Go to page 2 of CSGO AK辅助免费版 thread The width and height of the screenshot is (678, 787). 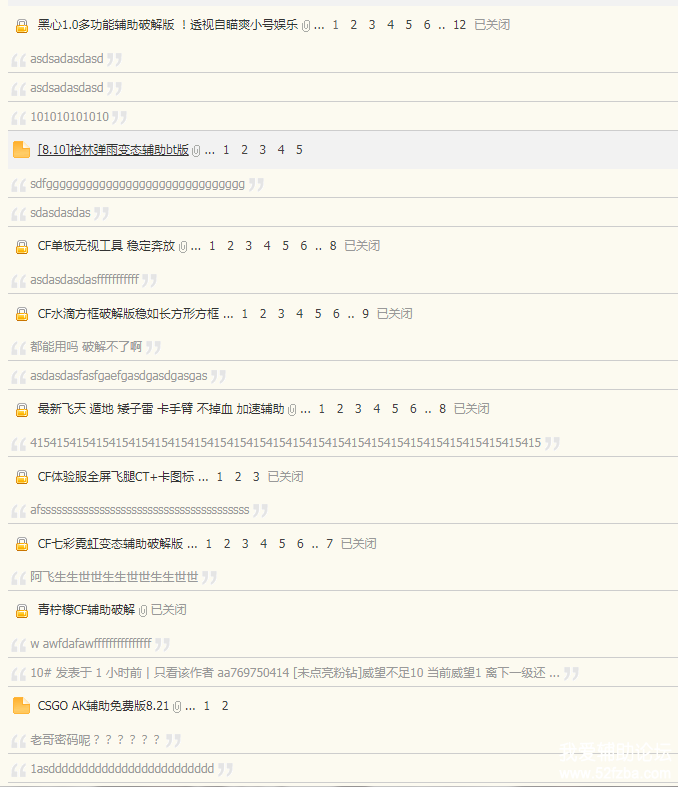225,706
